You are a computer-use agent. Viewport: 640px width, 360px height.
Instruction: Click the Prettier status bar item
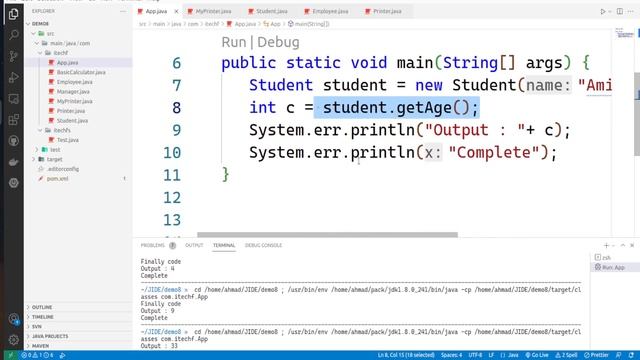596,355
